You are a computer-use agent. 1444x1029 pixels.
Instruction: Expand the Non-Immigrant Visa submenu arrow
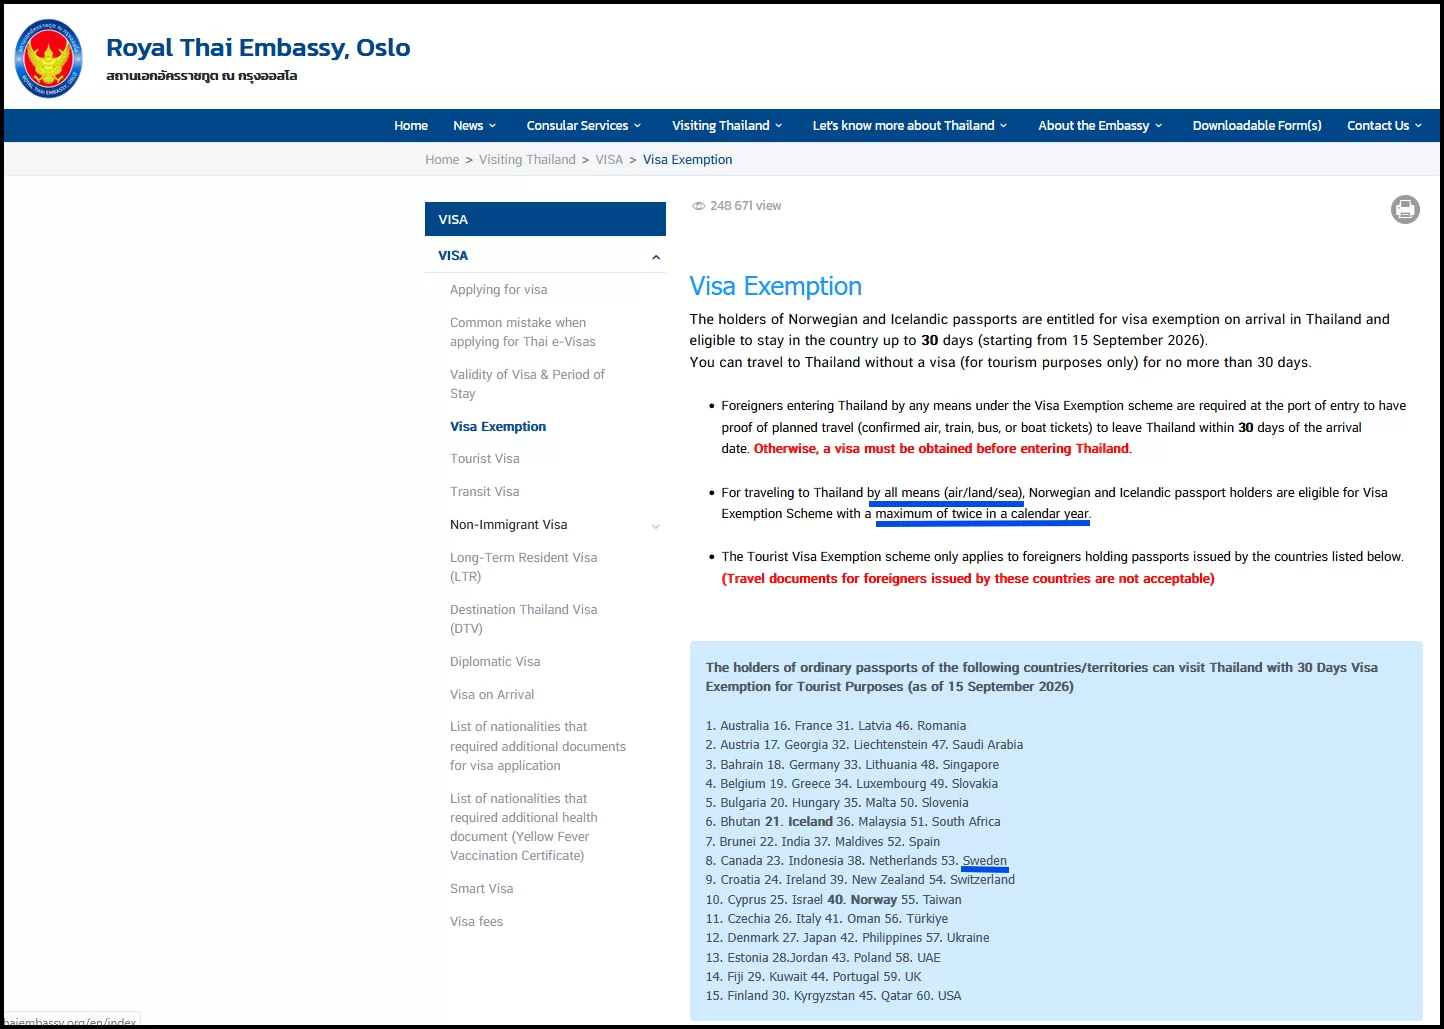(x=656, y=526)
